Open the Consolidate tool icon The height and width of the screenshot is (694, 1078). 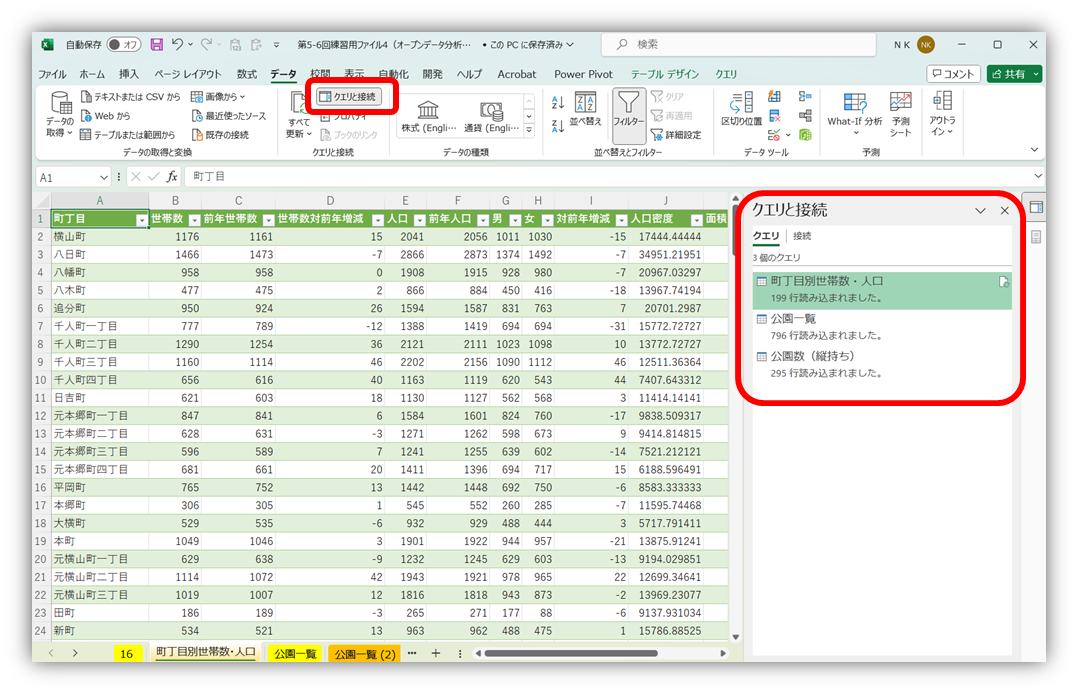pyautogui.click(x=805, y=96)
